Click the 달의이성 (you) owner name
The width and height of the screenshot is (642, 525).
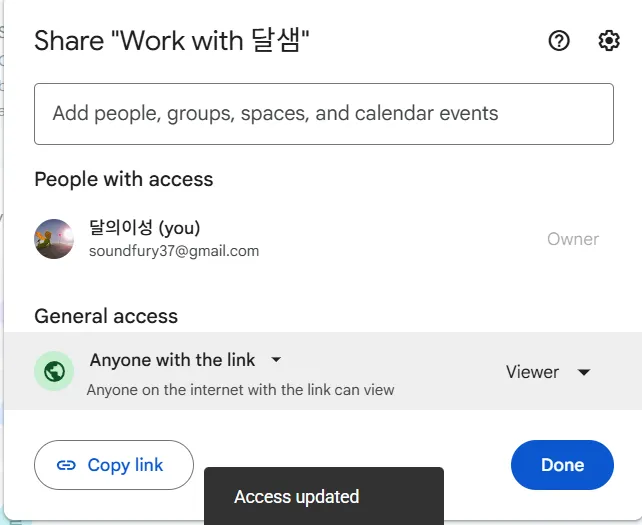pos(145,227)
